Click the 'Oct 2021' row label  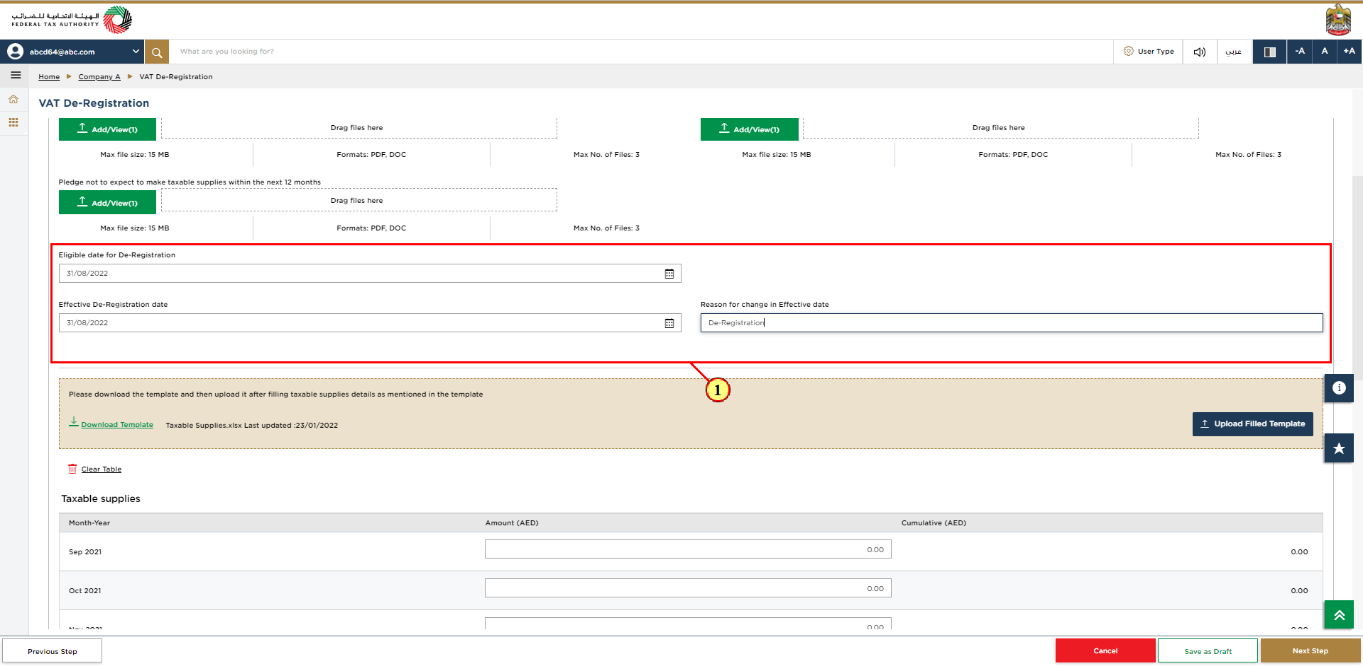tap(85, 591)
